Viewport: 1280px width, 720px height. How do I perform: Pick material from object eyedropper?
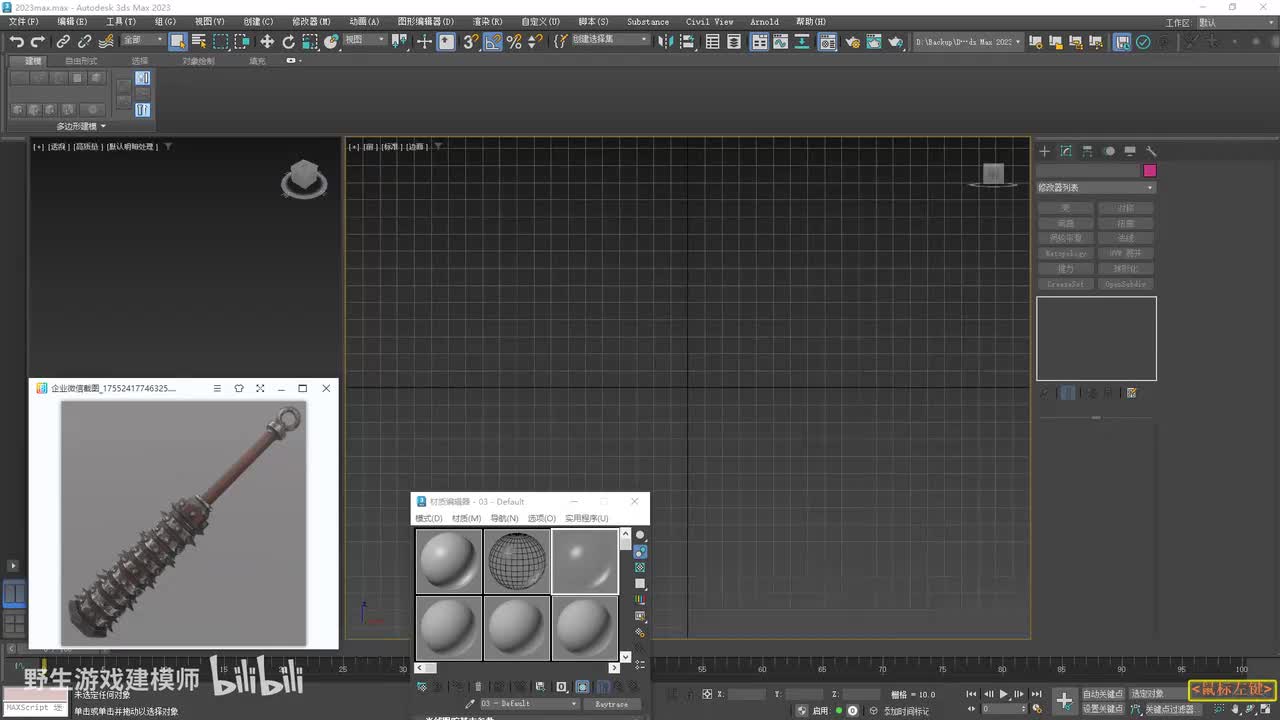(469, 704)
